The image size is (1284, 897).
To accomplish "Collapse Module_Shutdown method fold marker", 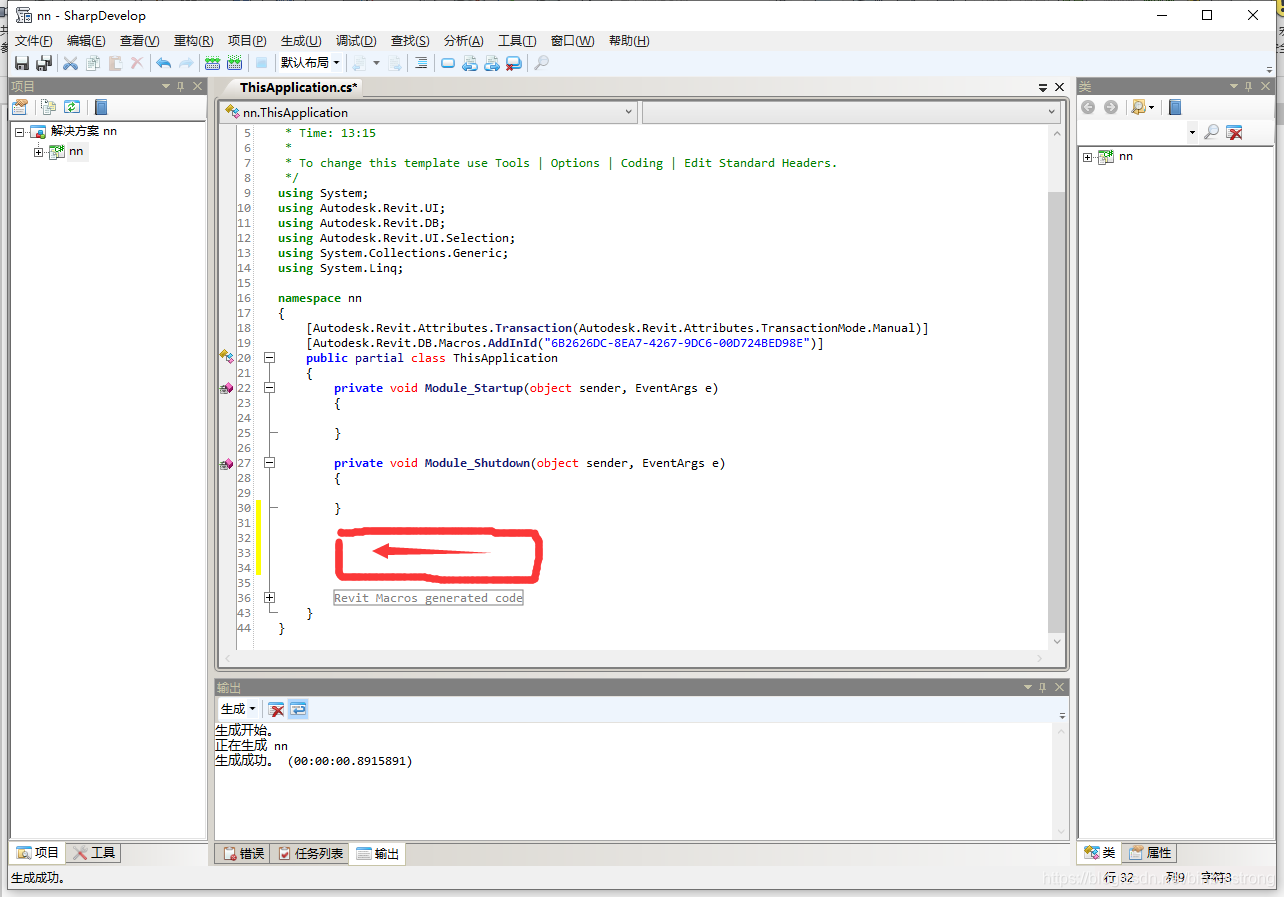I will [x=269, y=463].
